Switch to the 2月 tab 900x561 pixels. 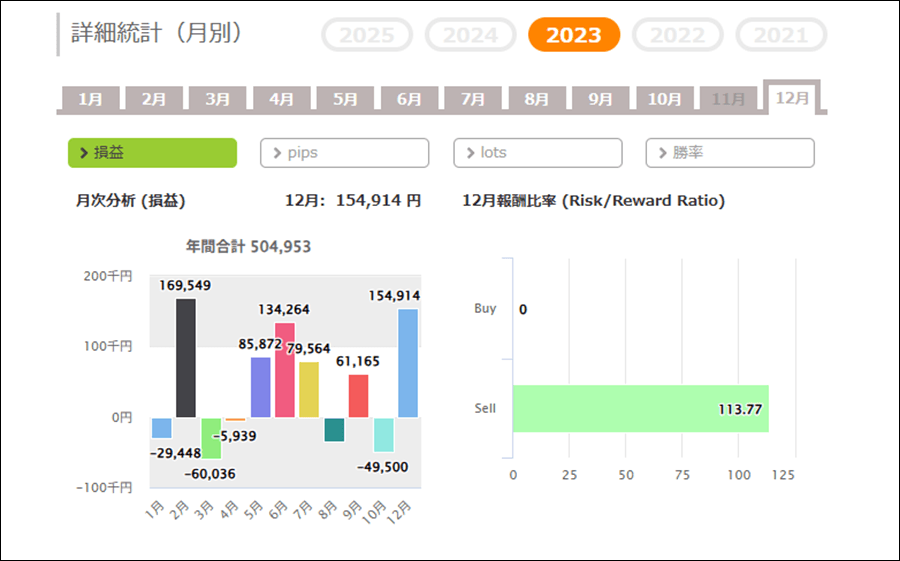click(x=154, y=99)
